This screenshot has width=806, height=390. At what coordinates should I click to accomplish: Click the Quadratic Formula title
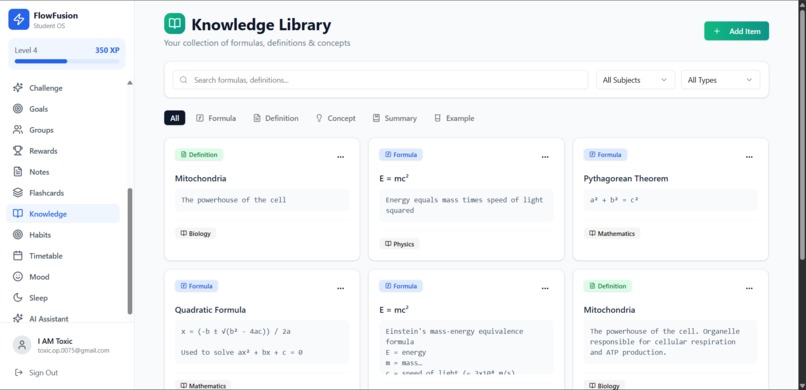point(210,310)
